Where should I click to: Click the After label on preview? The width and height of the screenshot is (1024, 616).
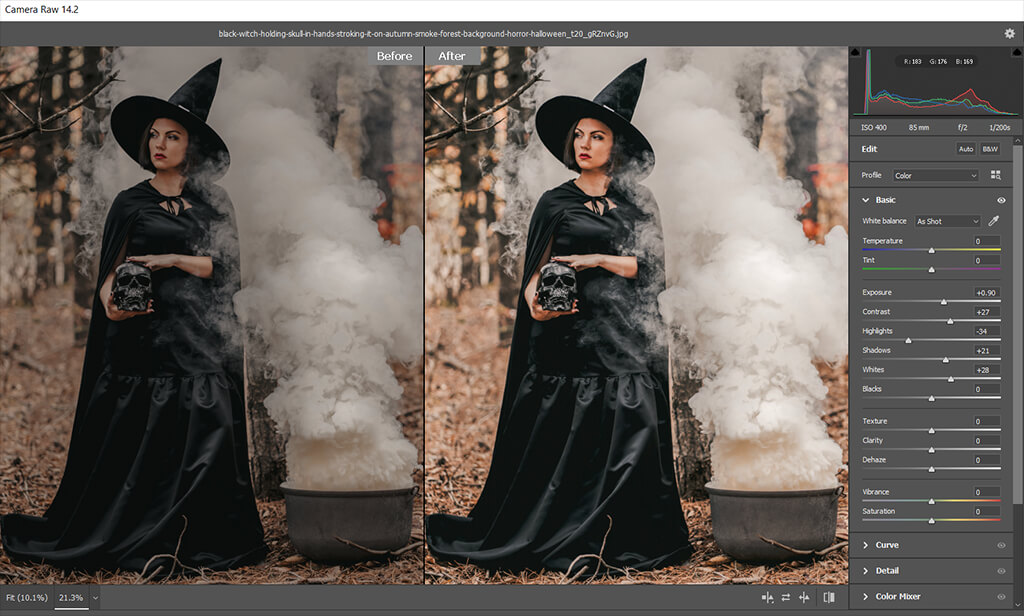pyautogui.click(x=452, y=56)
